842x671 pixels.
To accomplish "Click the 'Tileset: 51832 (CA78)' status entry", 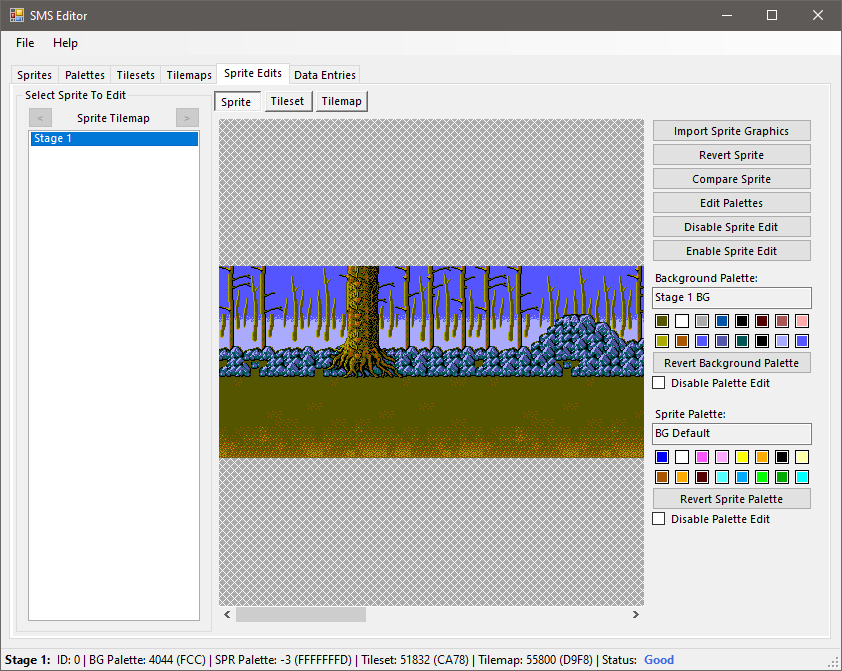I will [x=415, y=660].
